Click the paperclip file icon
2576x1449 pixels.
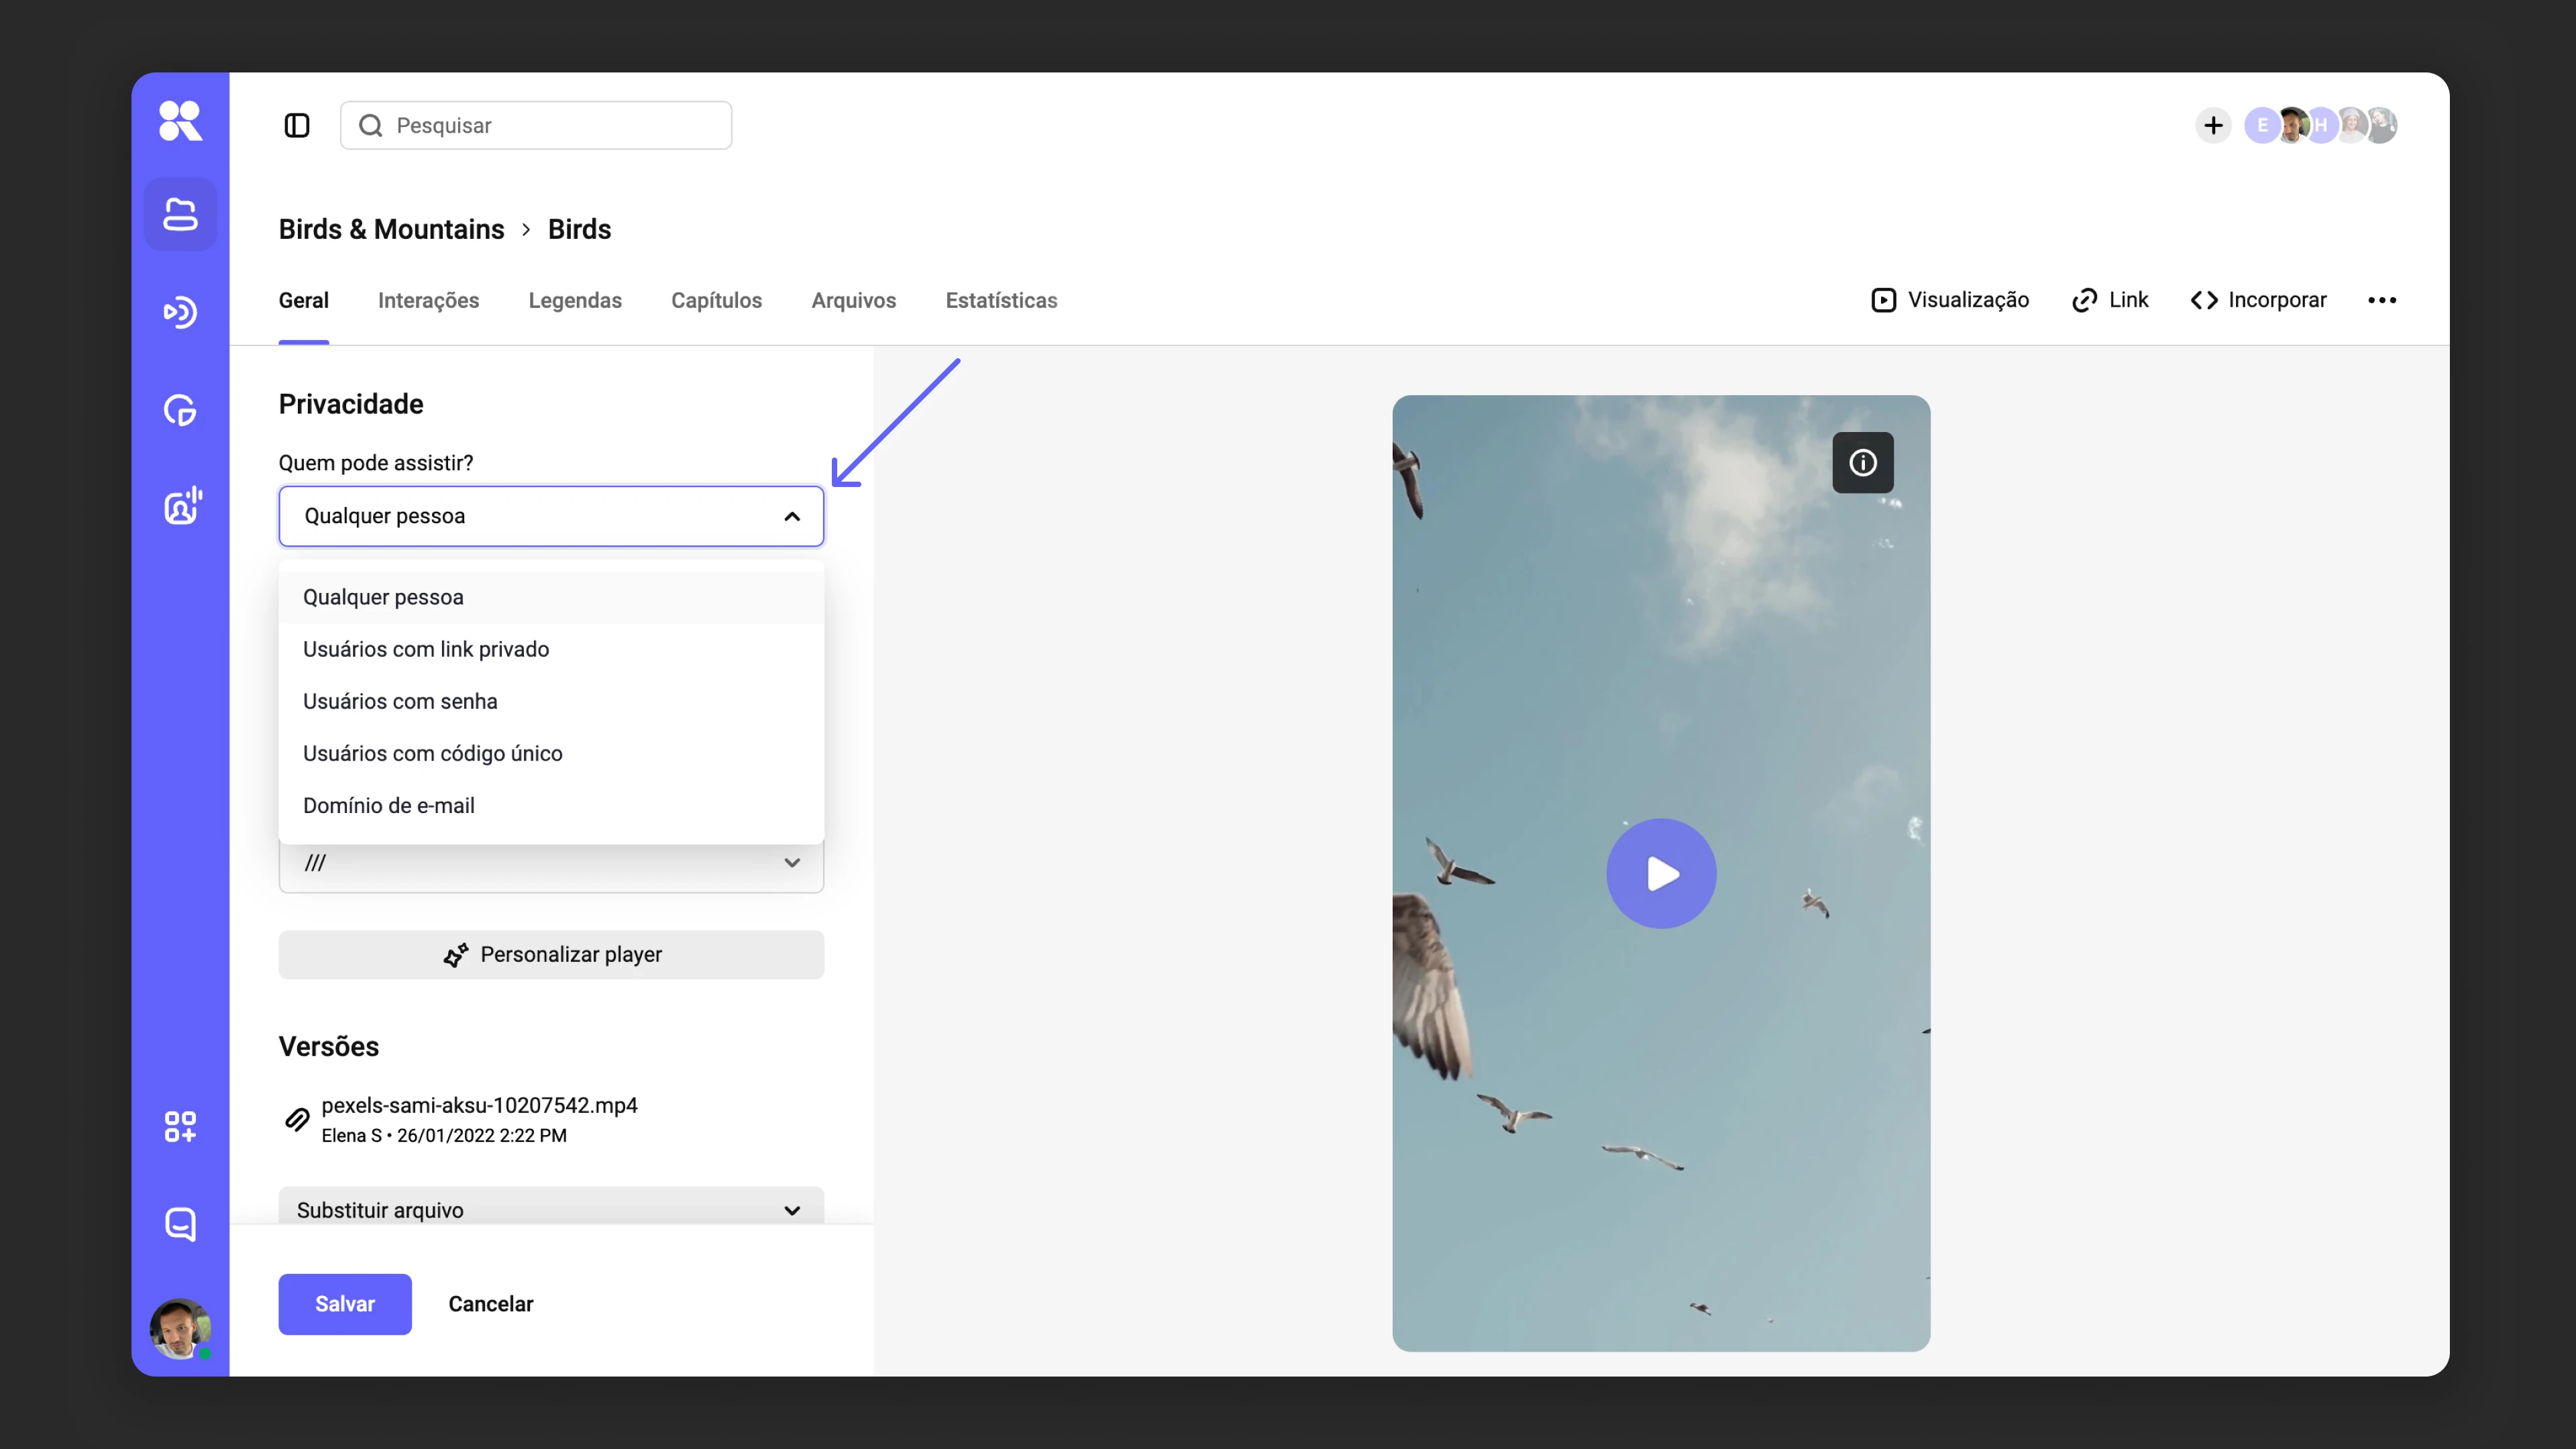click(x=297, y=1119)
